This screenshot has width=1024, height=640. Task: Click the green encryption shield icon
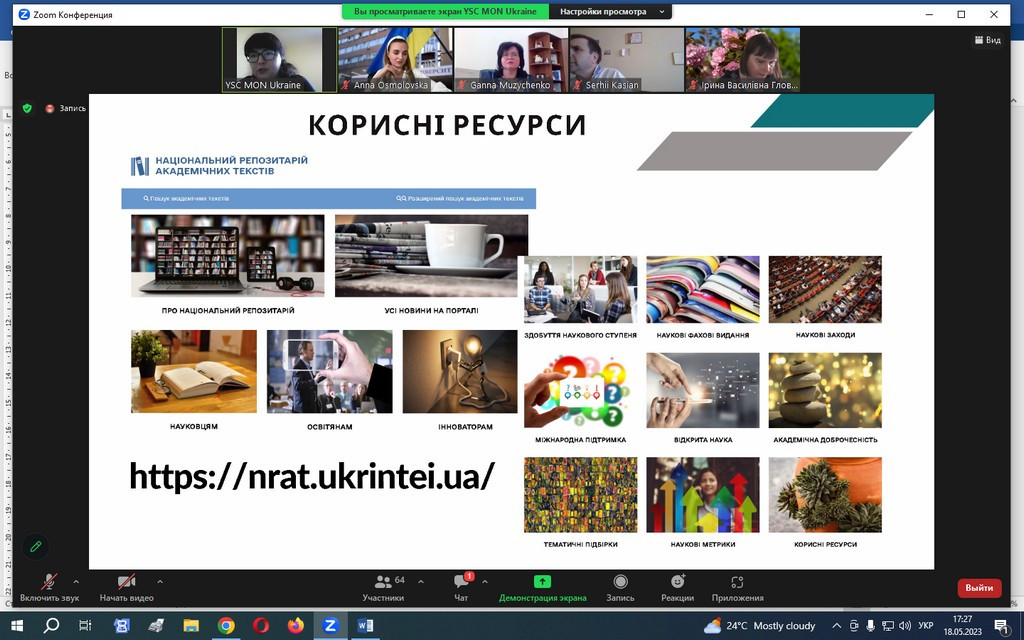pyautogui.click(x=27, y=108)
